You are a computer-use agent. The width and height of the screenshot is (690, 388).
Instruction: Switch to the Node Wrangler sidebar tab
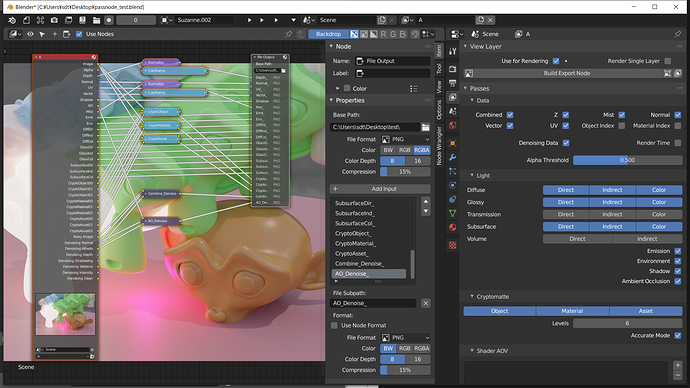[439, 146]
